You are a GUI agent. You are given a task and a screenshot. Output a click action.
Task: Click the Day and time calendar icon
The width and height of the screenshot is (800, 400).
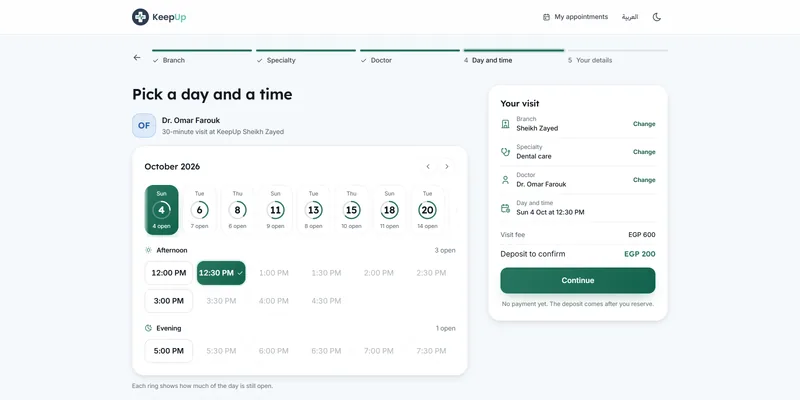click(505, 208)
